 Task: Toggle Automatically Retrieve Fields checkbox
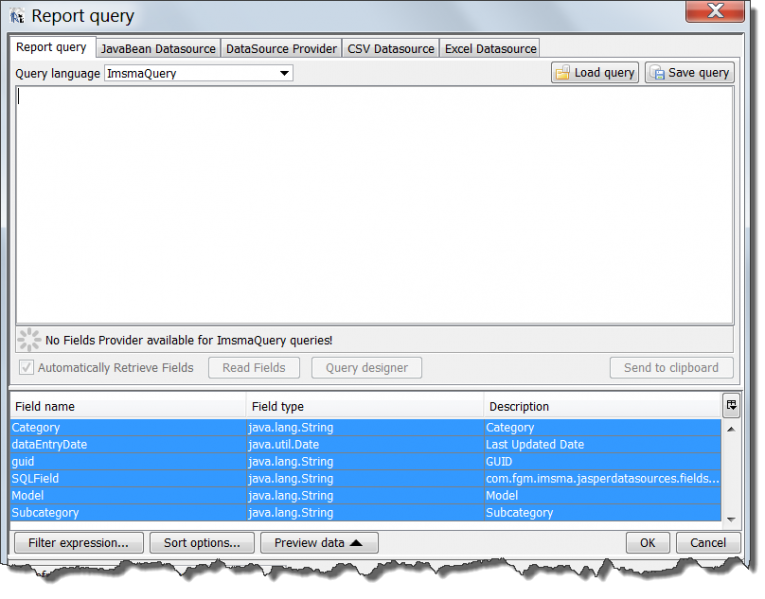[27, 368]
